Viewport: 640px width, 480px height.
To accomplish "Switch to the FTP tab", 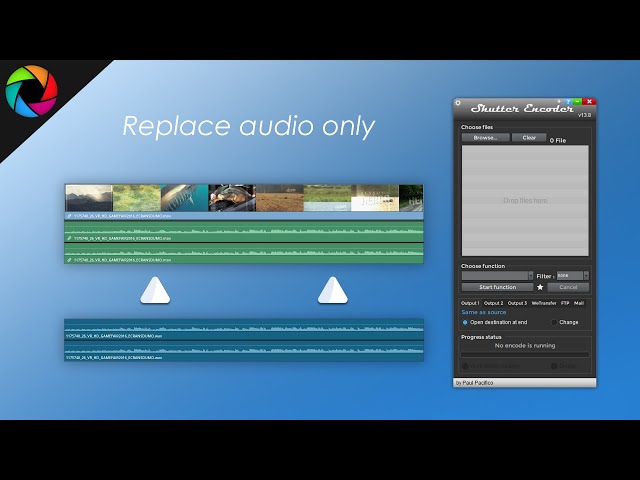I will [x=565, y=303].
